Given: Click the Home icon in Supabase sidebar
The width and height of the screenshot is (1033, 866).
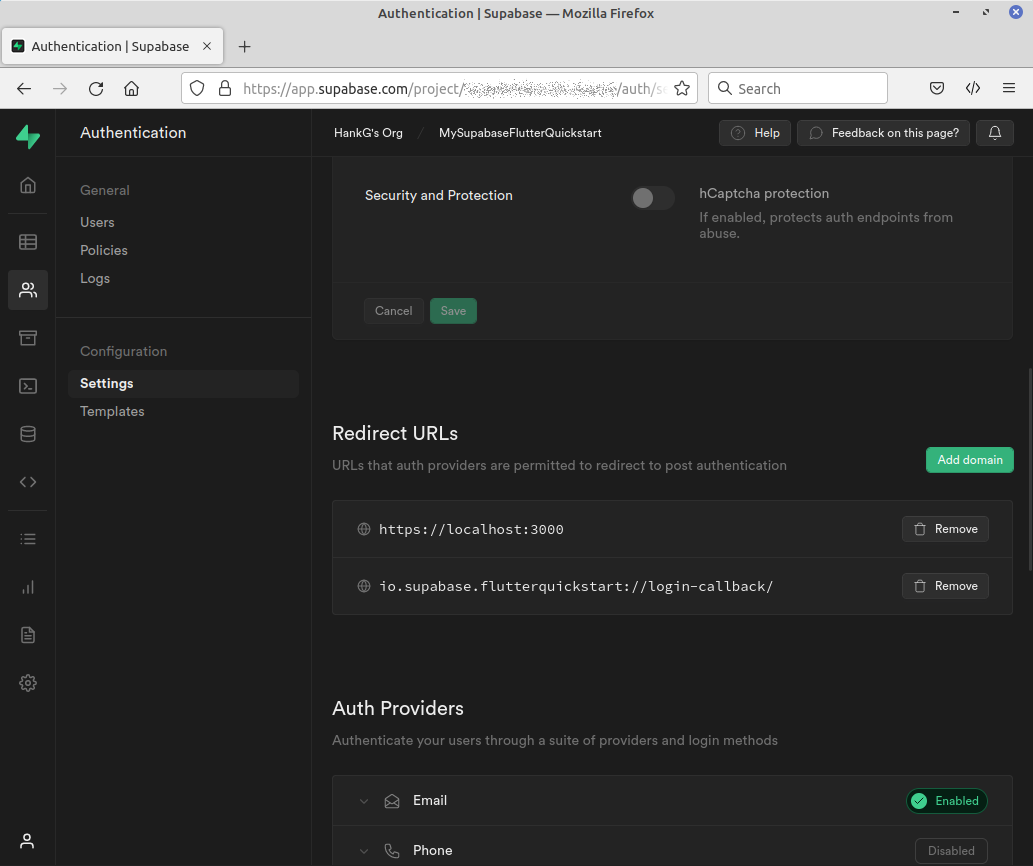Looking at the screenshot, I should pyautogui.click(x=28, y=185).
